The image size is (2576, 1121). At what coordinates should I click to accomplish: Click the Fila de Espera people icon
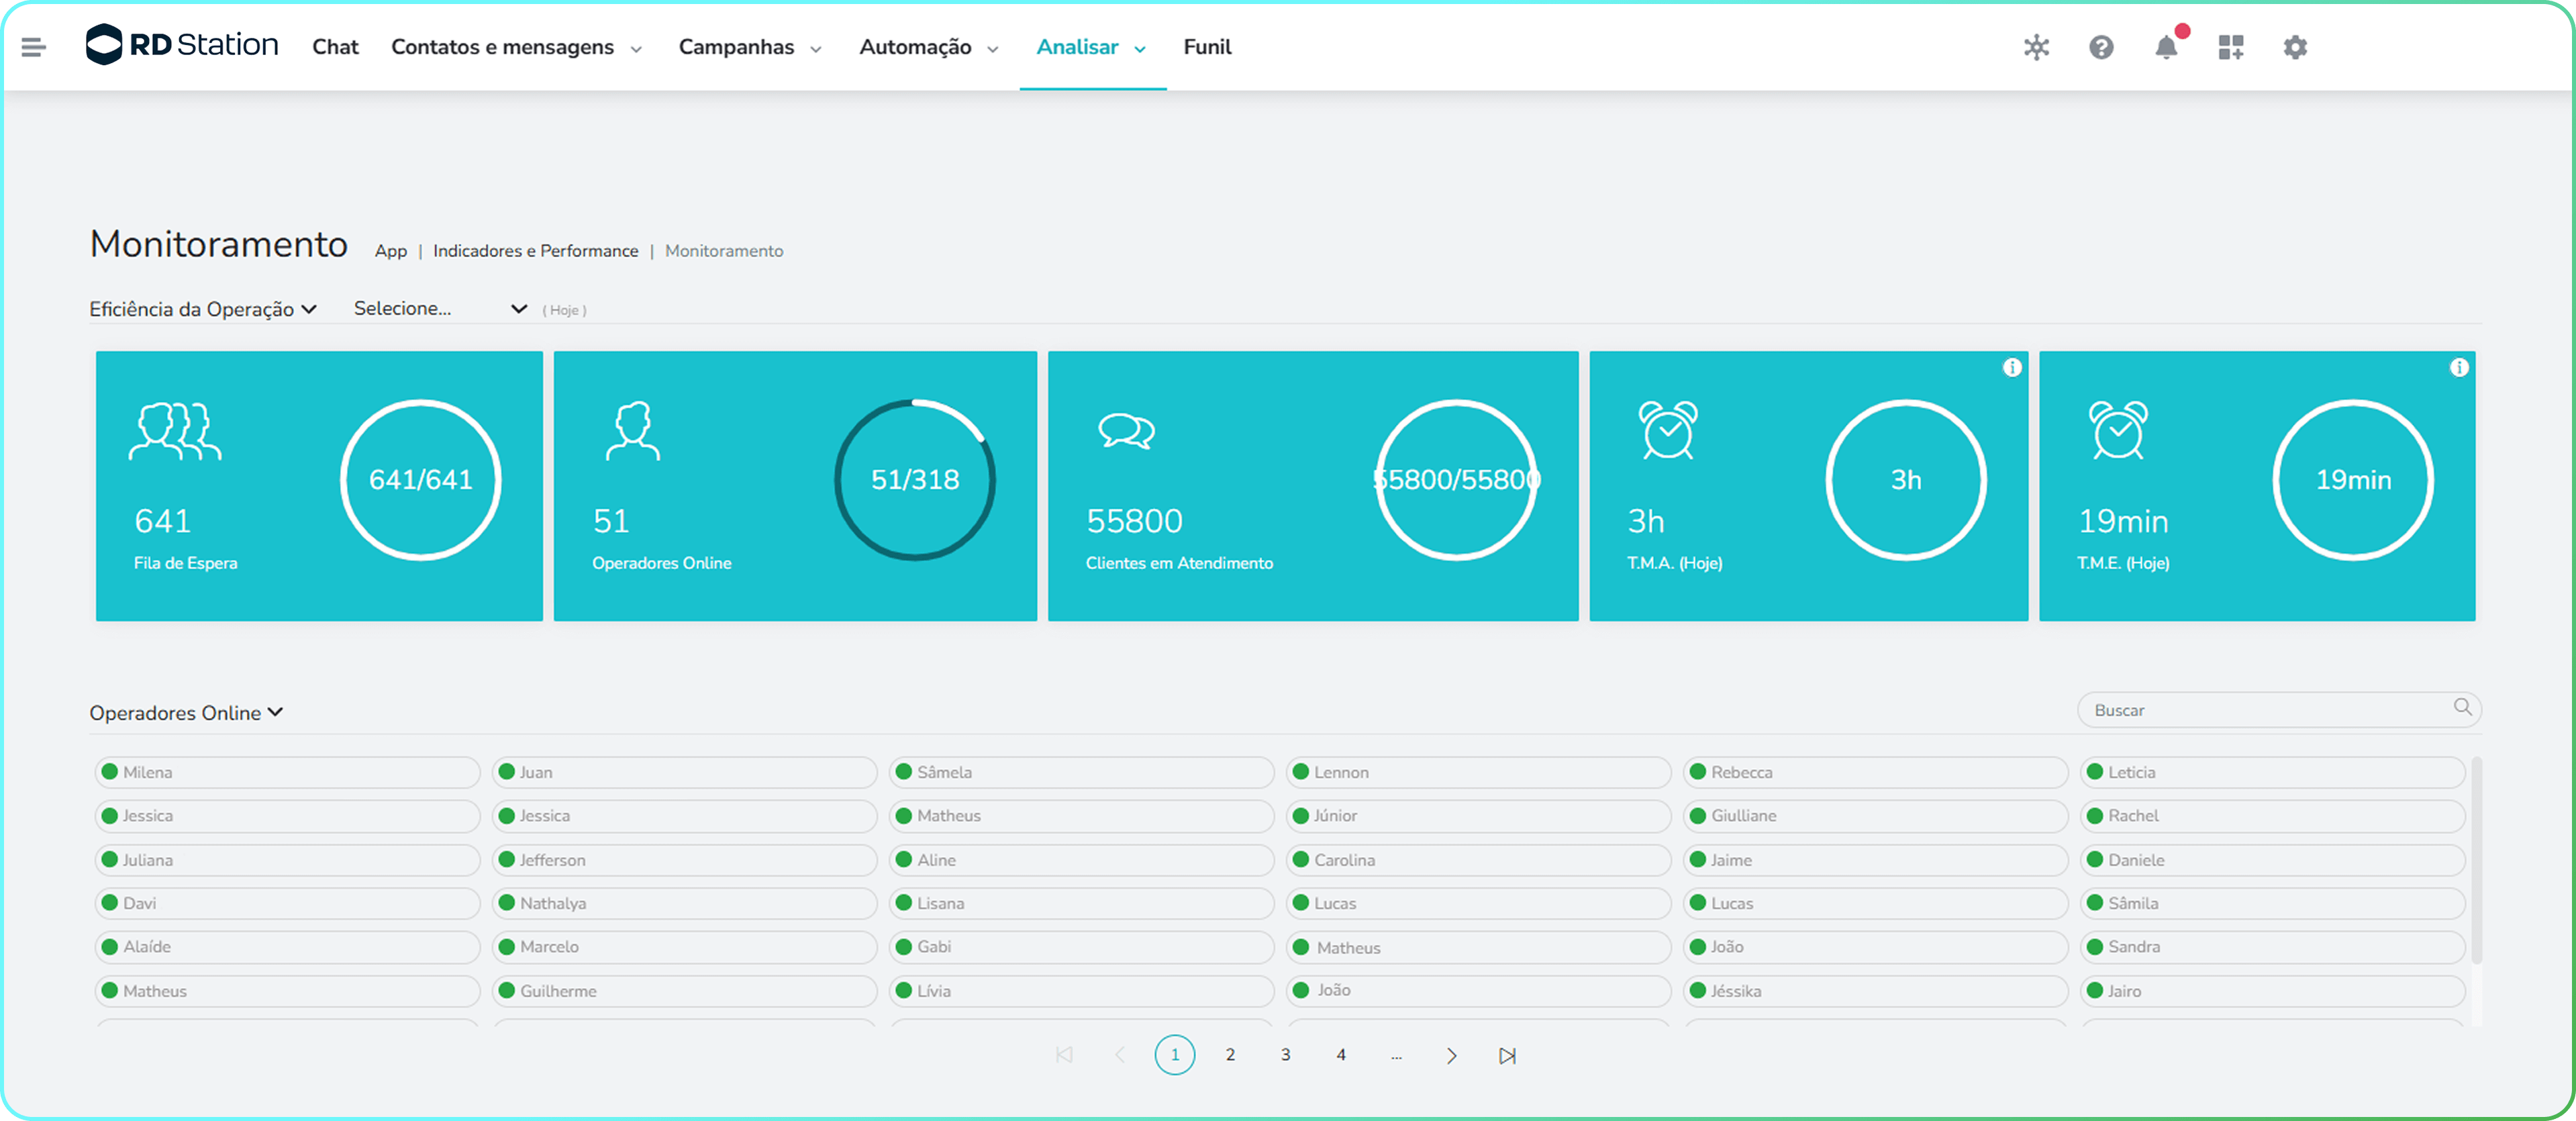(175, 431)
